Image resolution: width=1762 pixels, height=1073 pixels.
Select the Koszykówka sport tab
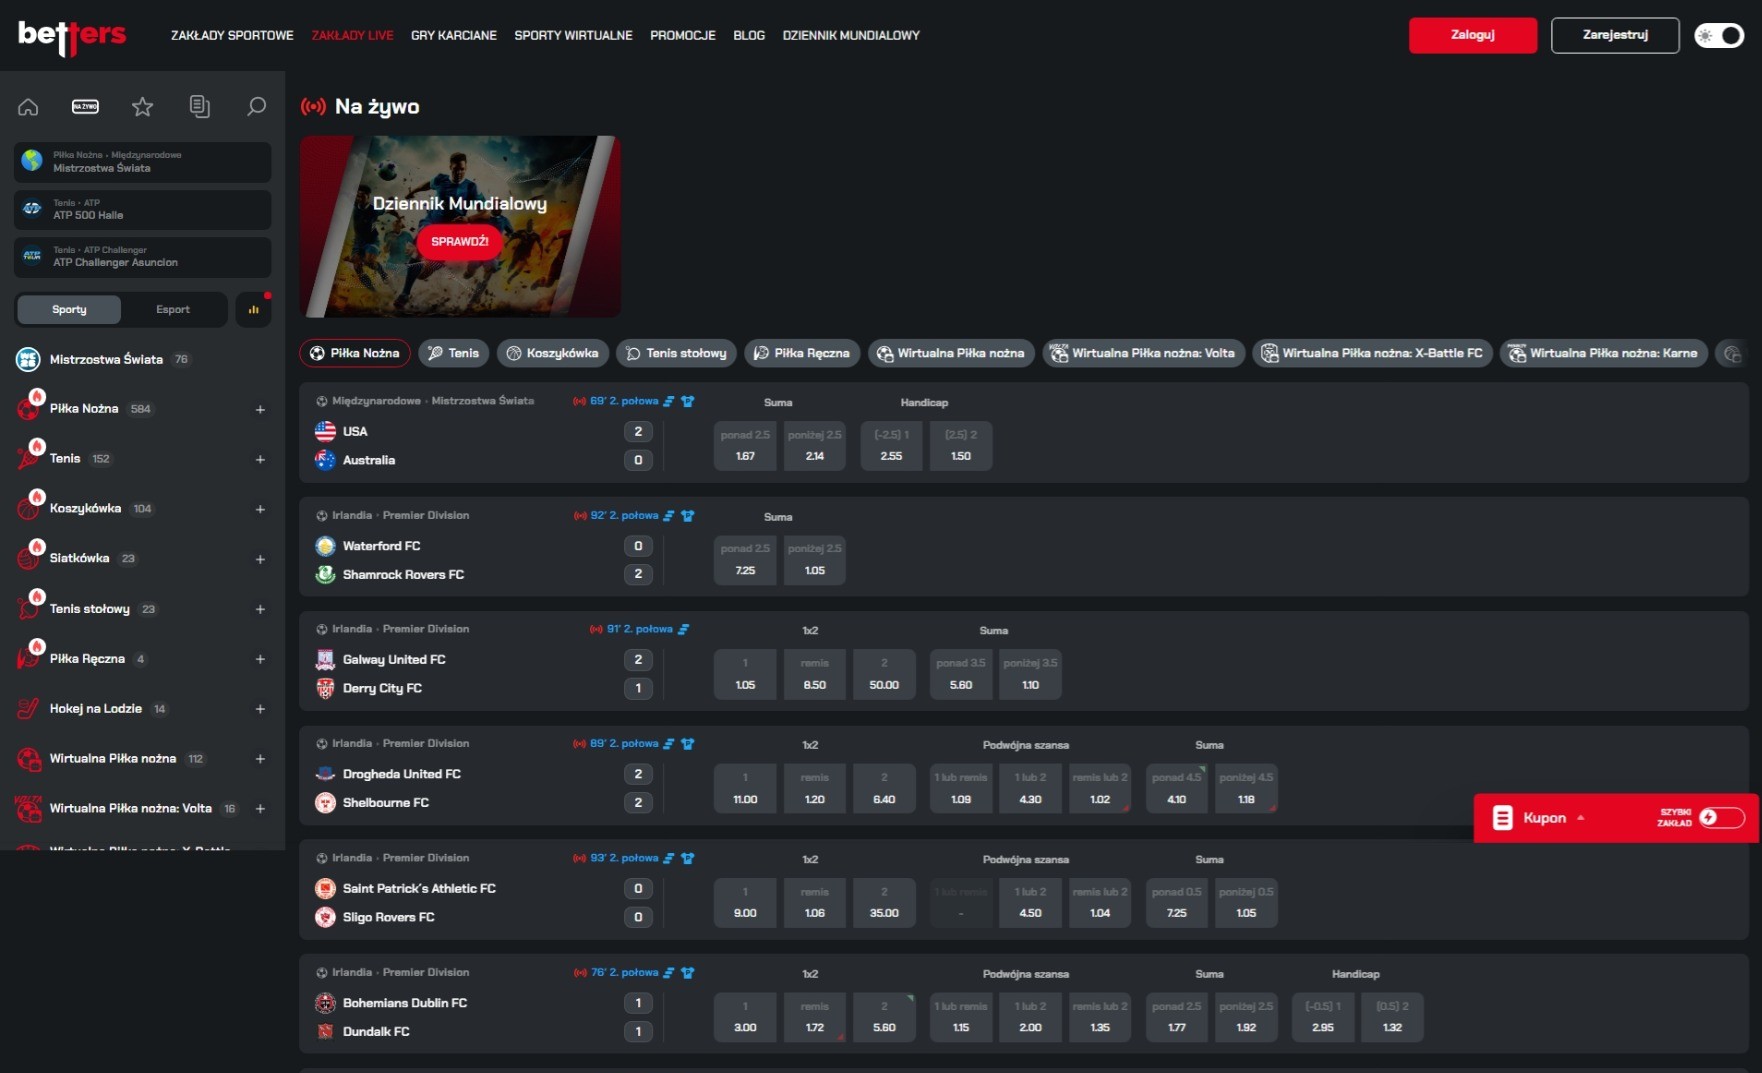(553, 353)
